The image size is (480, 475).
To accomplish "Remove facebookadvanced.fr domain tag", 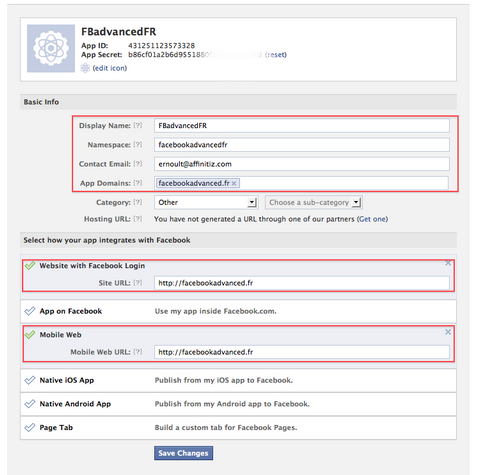I will (x=234, y=183).
